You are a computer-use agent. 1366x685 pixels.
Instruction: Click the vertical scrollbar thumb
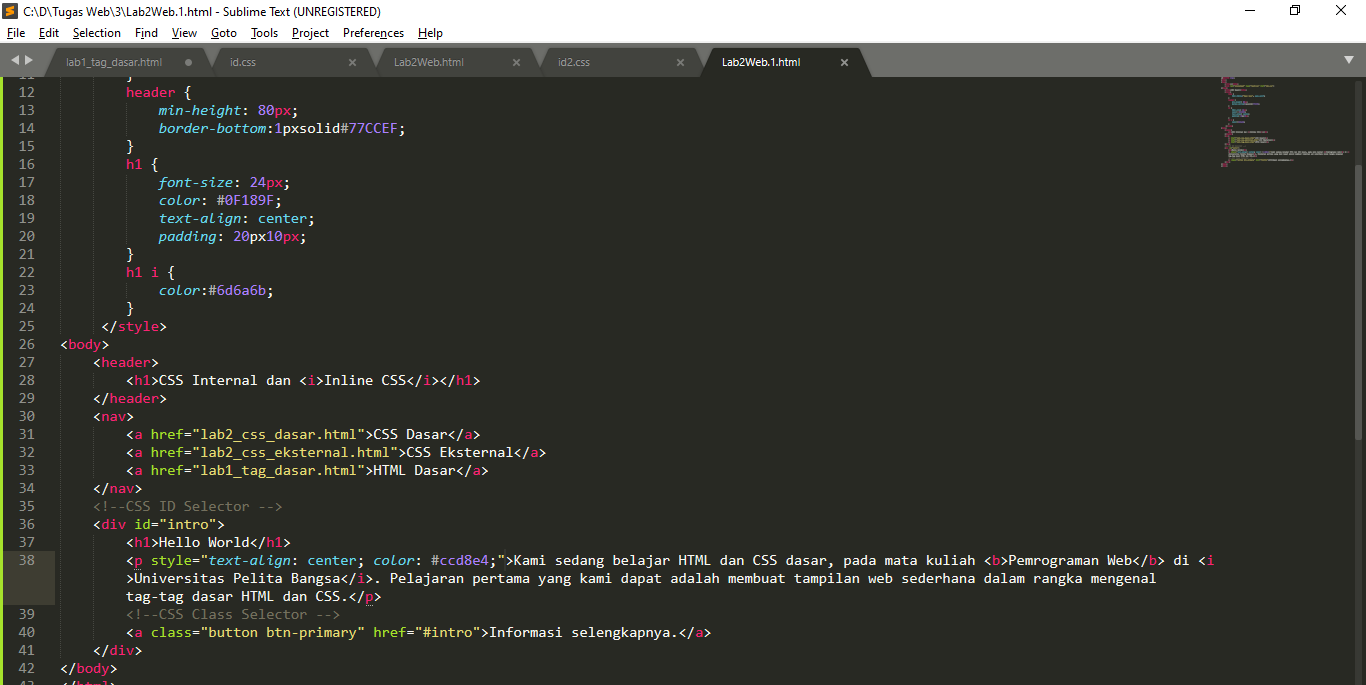point(1358,300)
